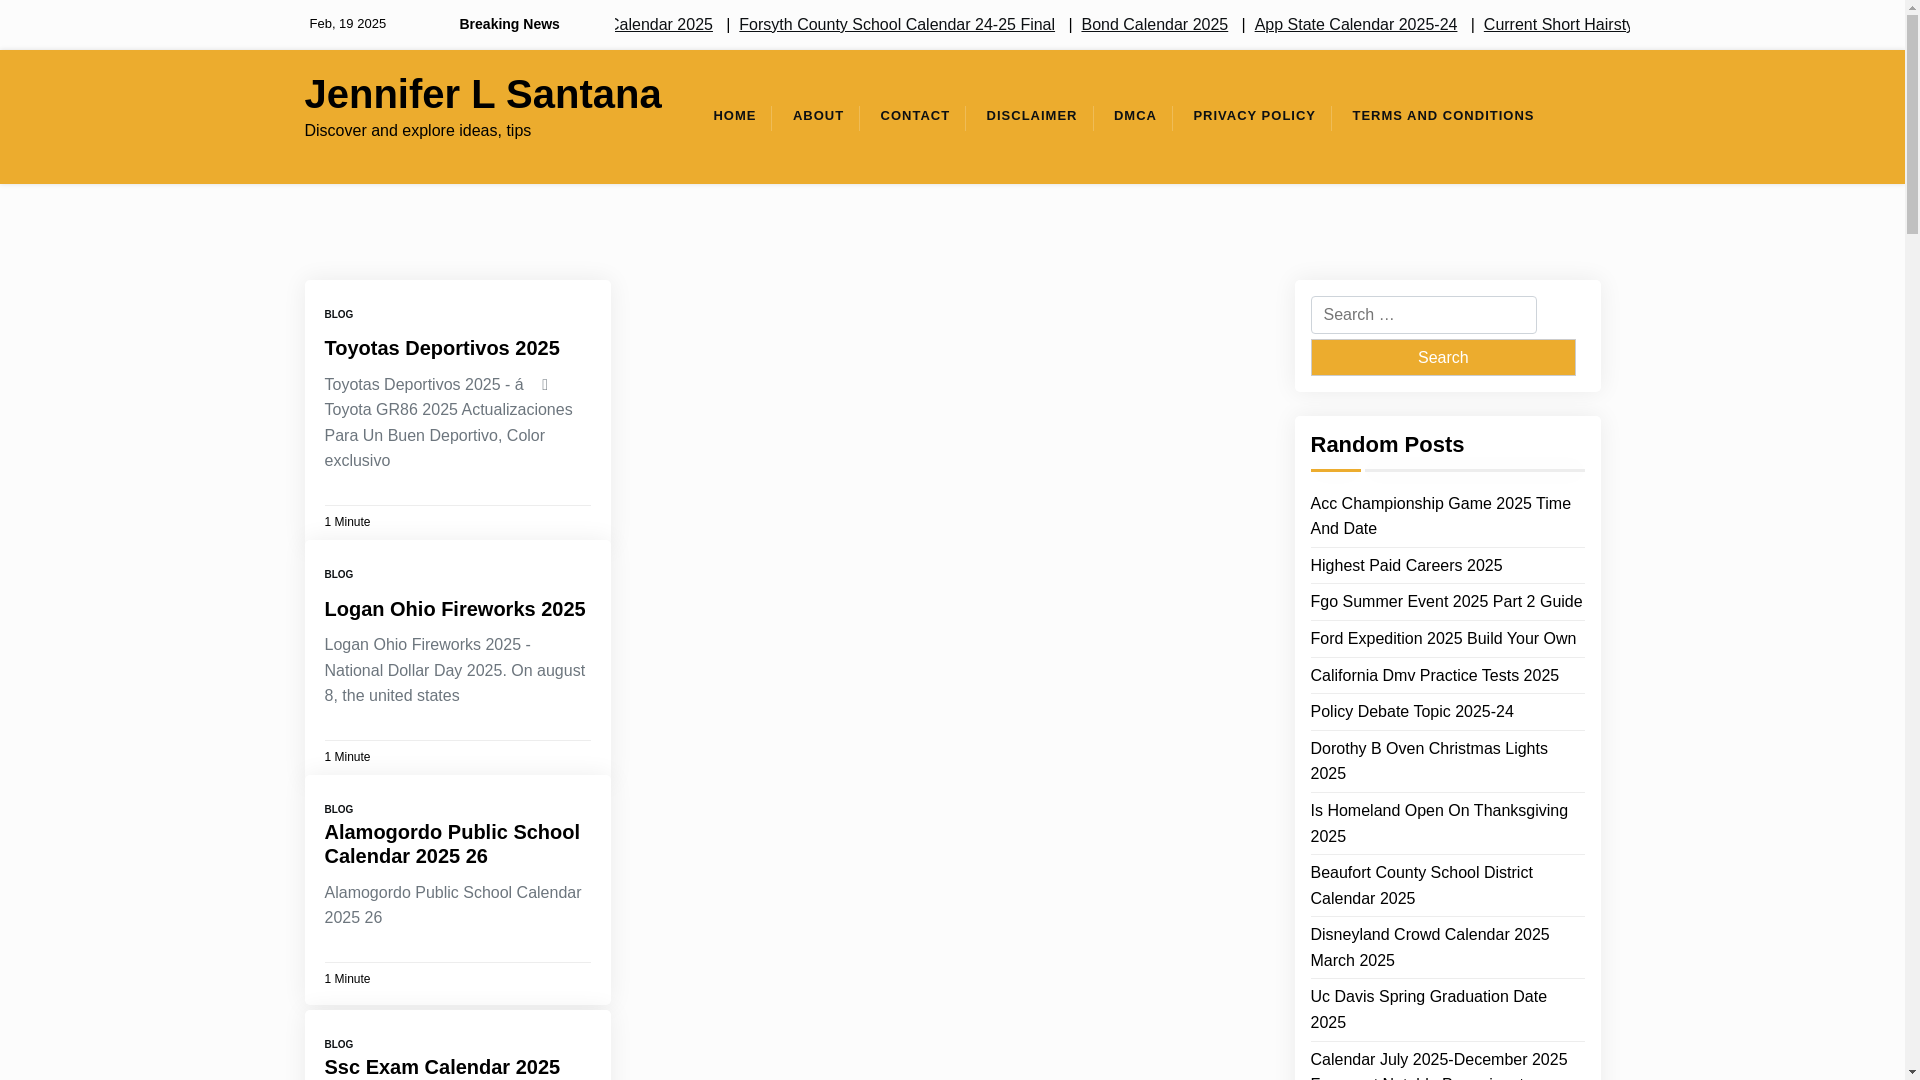
Task: Open Bond Calendar 2025 breaking news link
Action: pyautogui.click(x=1154, y=24)
